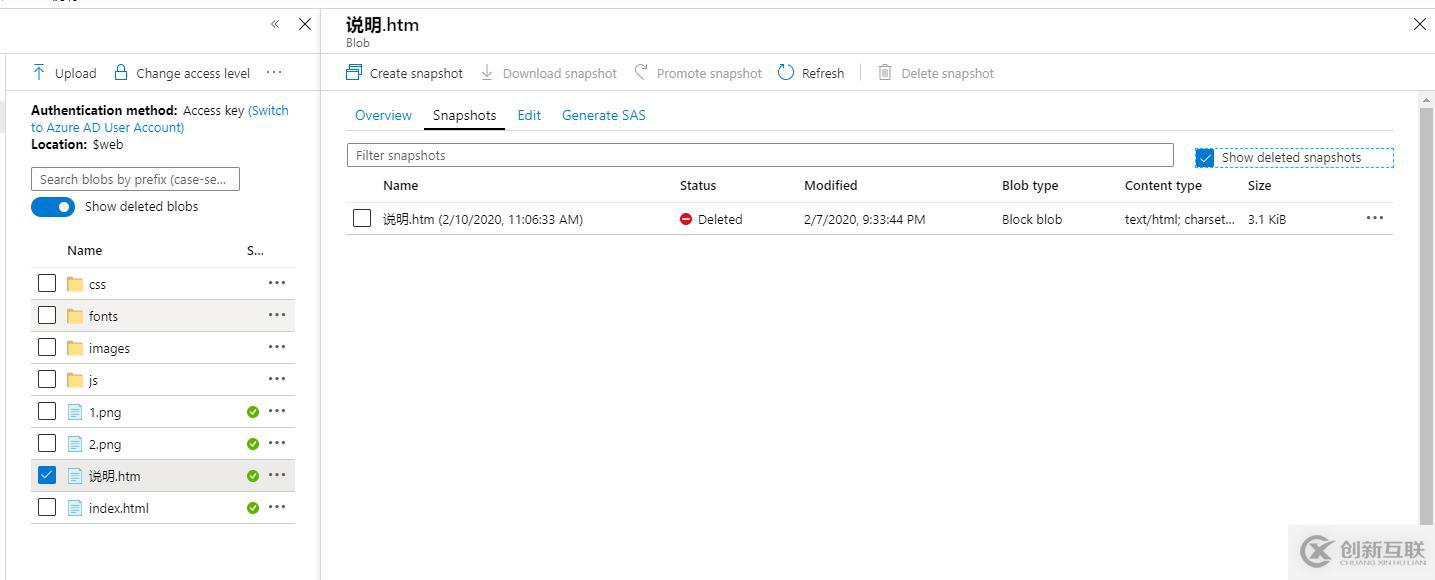The width and height of the screenshot is (1435, 580).
Task: Check the index.html checkbox
Action: pos(47,507)
